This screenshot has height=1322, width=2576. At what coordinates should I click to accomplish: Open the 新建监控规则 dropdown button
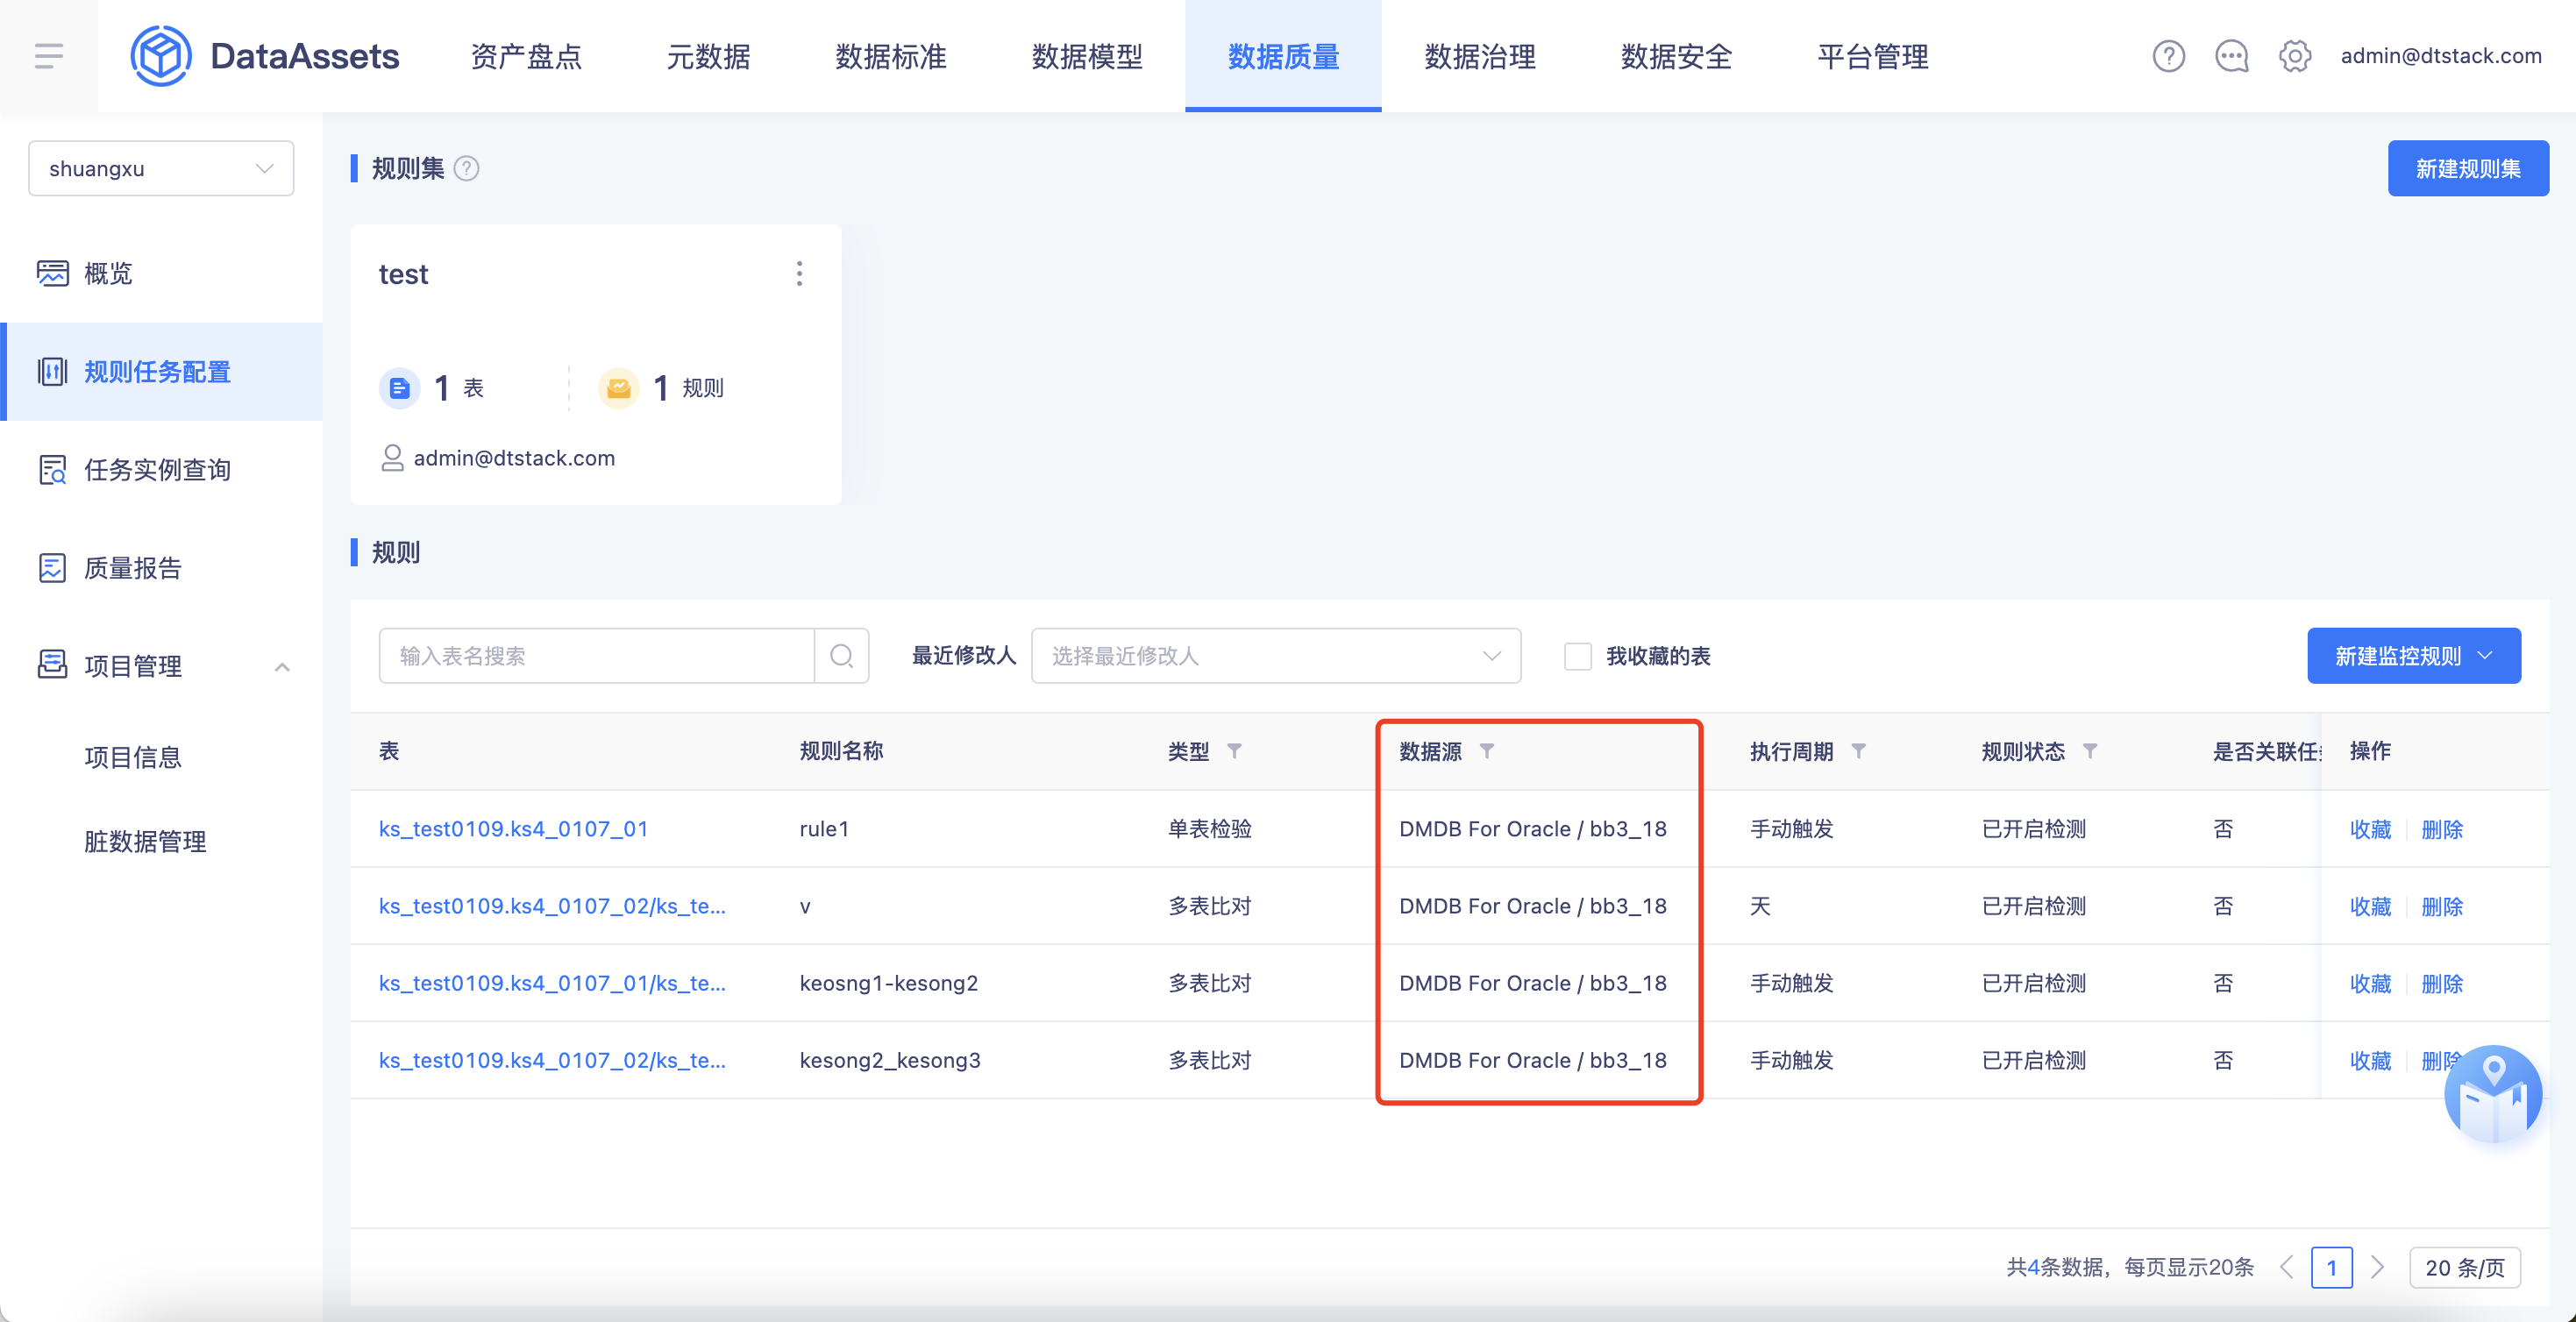pyautogui.click(x=2414, y=656)
